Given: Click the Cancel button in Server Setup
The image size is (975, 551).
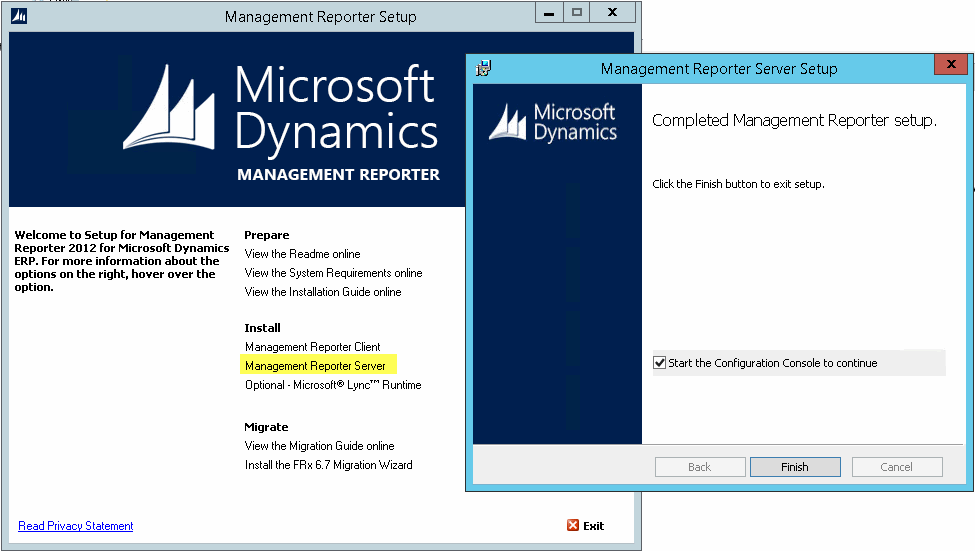Looking at the screenshot, I should (x=897, y=467).
